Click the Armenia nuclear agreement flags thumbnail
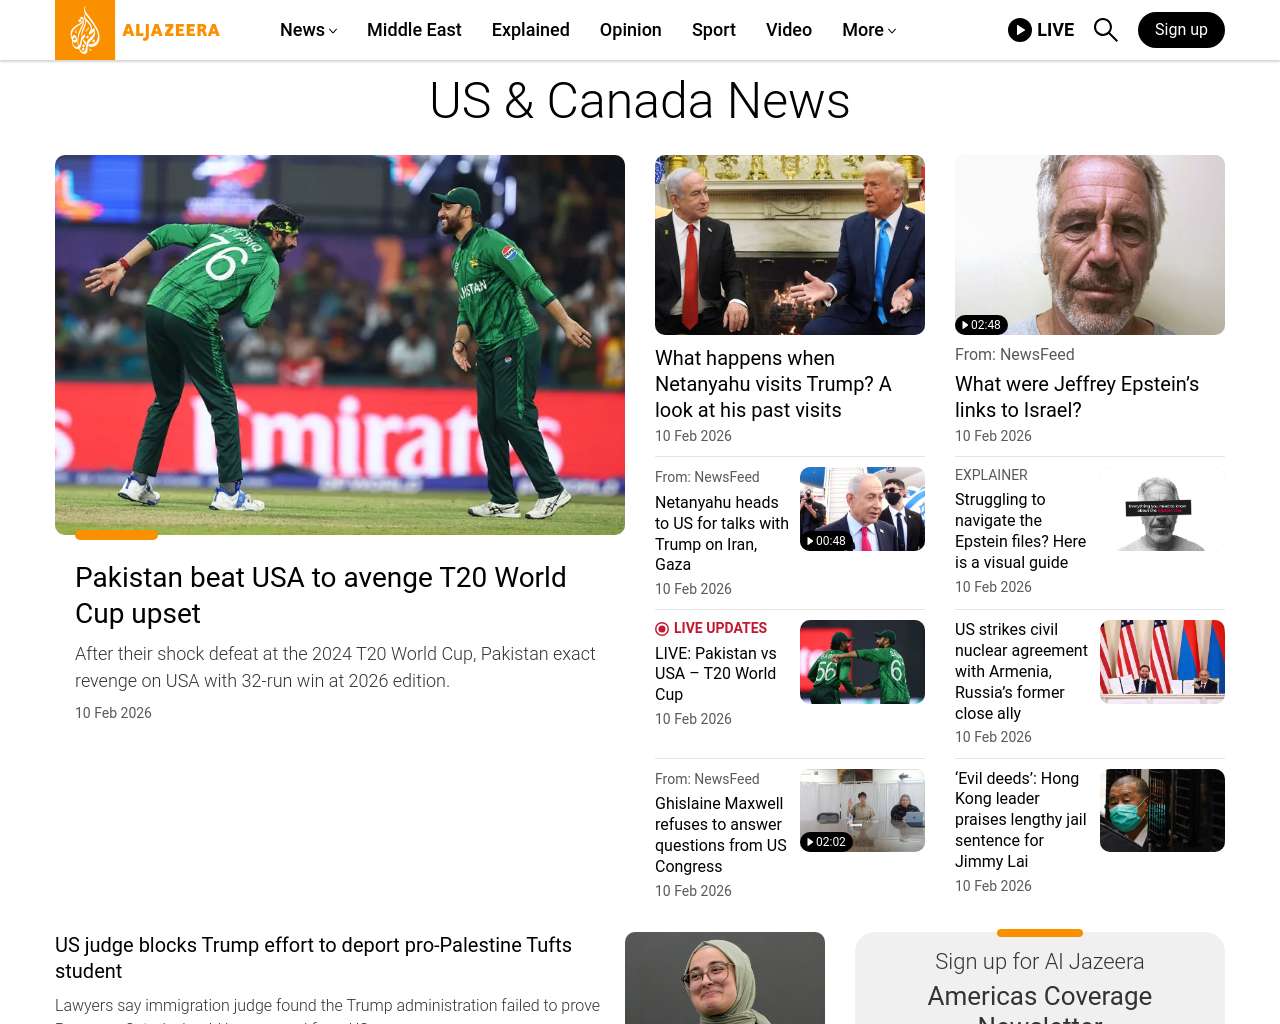Screen dimensions: 1280x1024 click(1162, 661)
